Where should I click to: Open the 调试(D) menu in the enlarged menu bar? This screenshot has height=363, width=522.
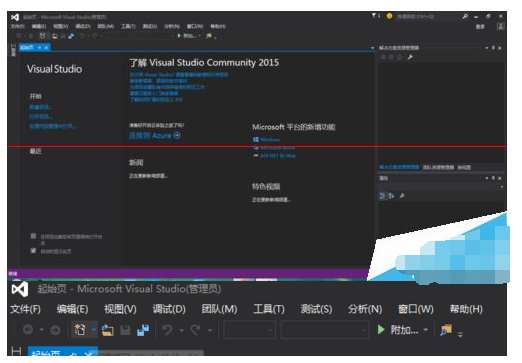coord(169,309)
